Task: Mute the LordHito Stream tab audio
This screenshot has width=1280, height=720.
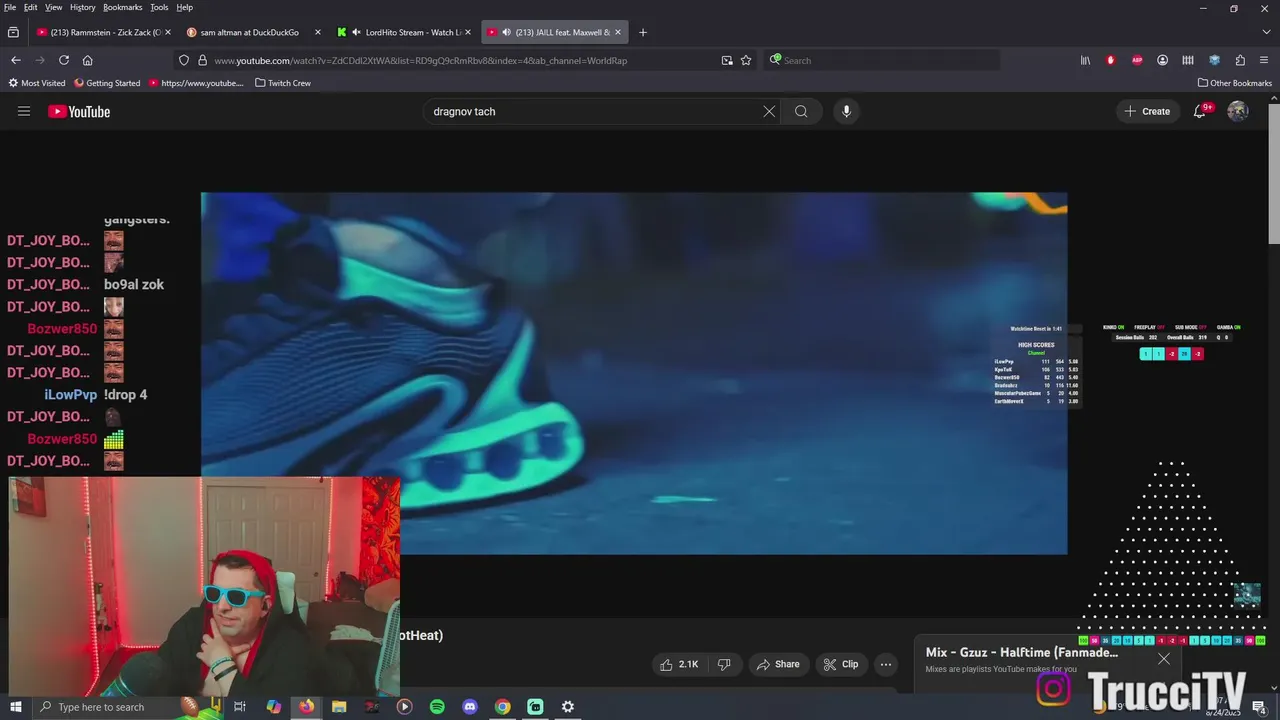Action: [357, 32]
